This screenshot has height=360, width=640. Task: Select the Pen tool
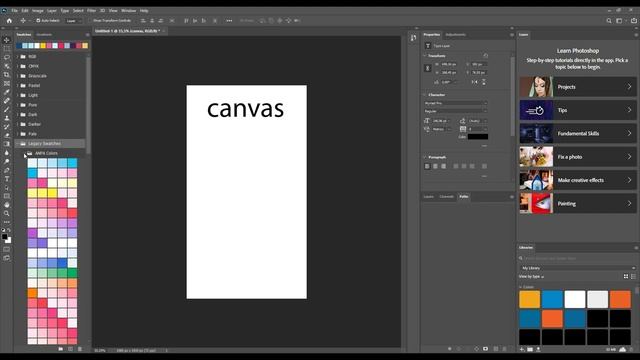pyautogui.click(x=7, y=170)
